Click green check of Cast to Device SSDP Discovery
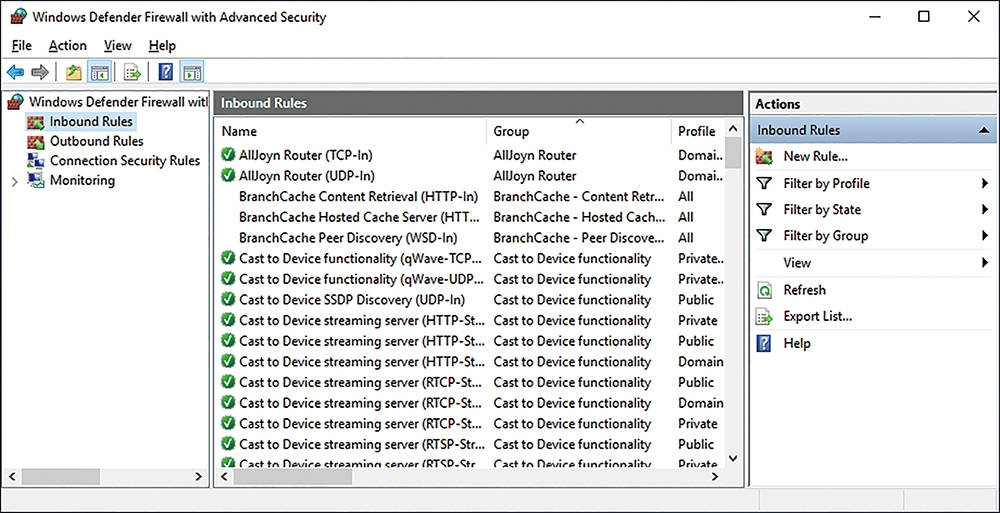 point(228,299)
